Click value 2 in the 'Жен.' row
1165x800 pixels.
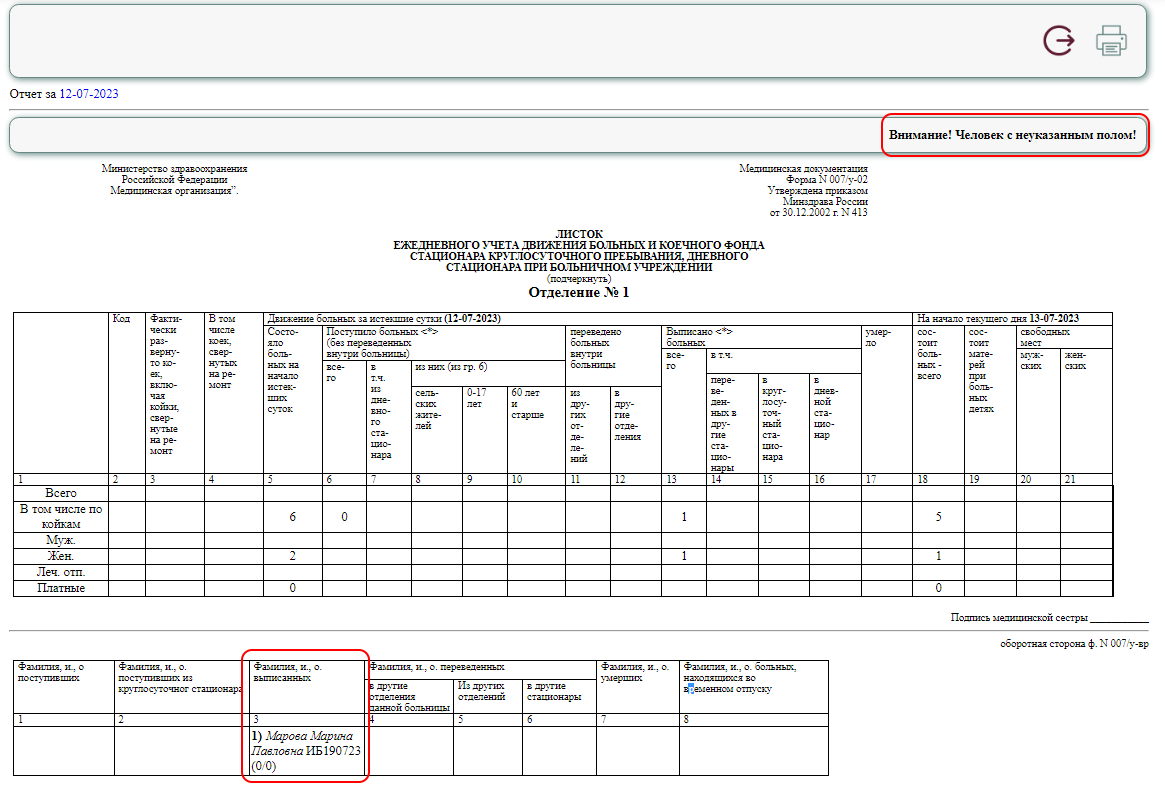(292, 556)
